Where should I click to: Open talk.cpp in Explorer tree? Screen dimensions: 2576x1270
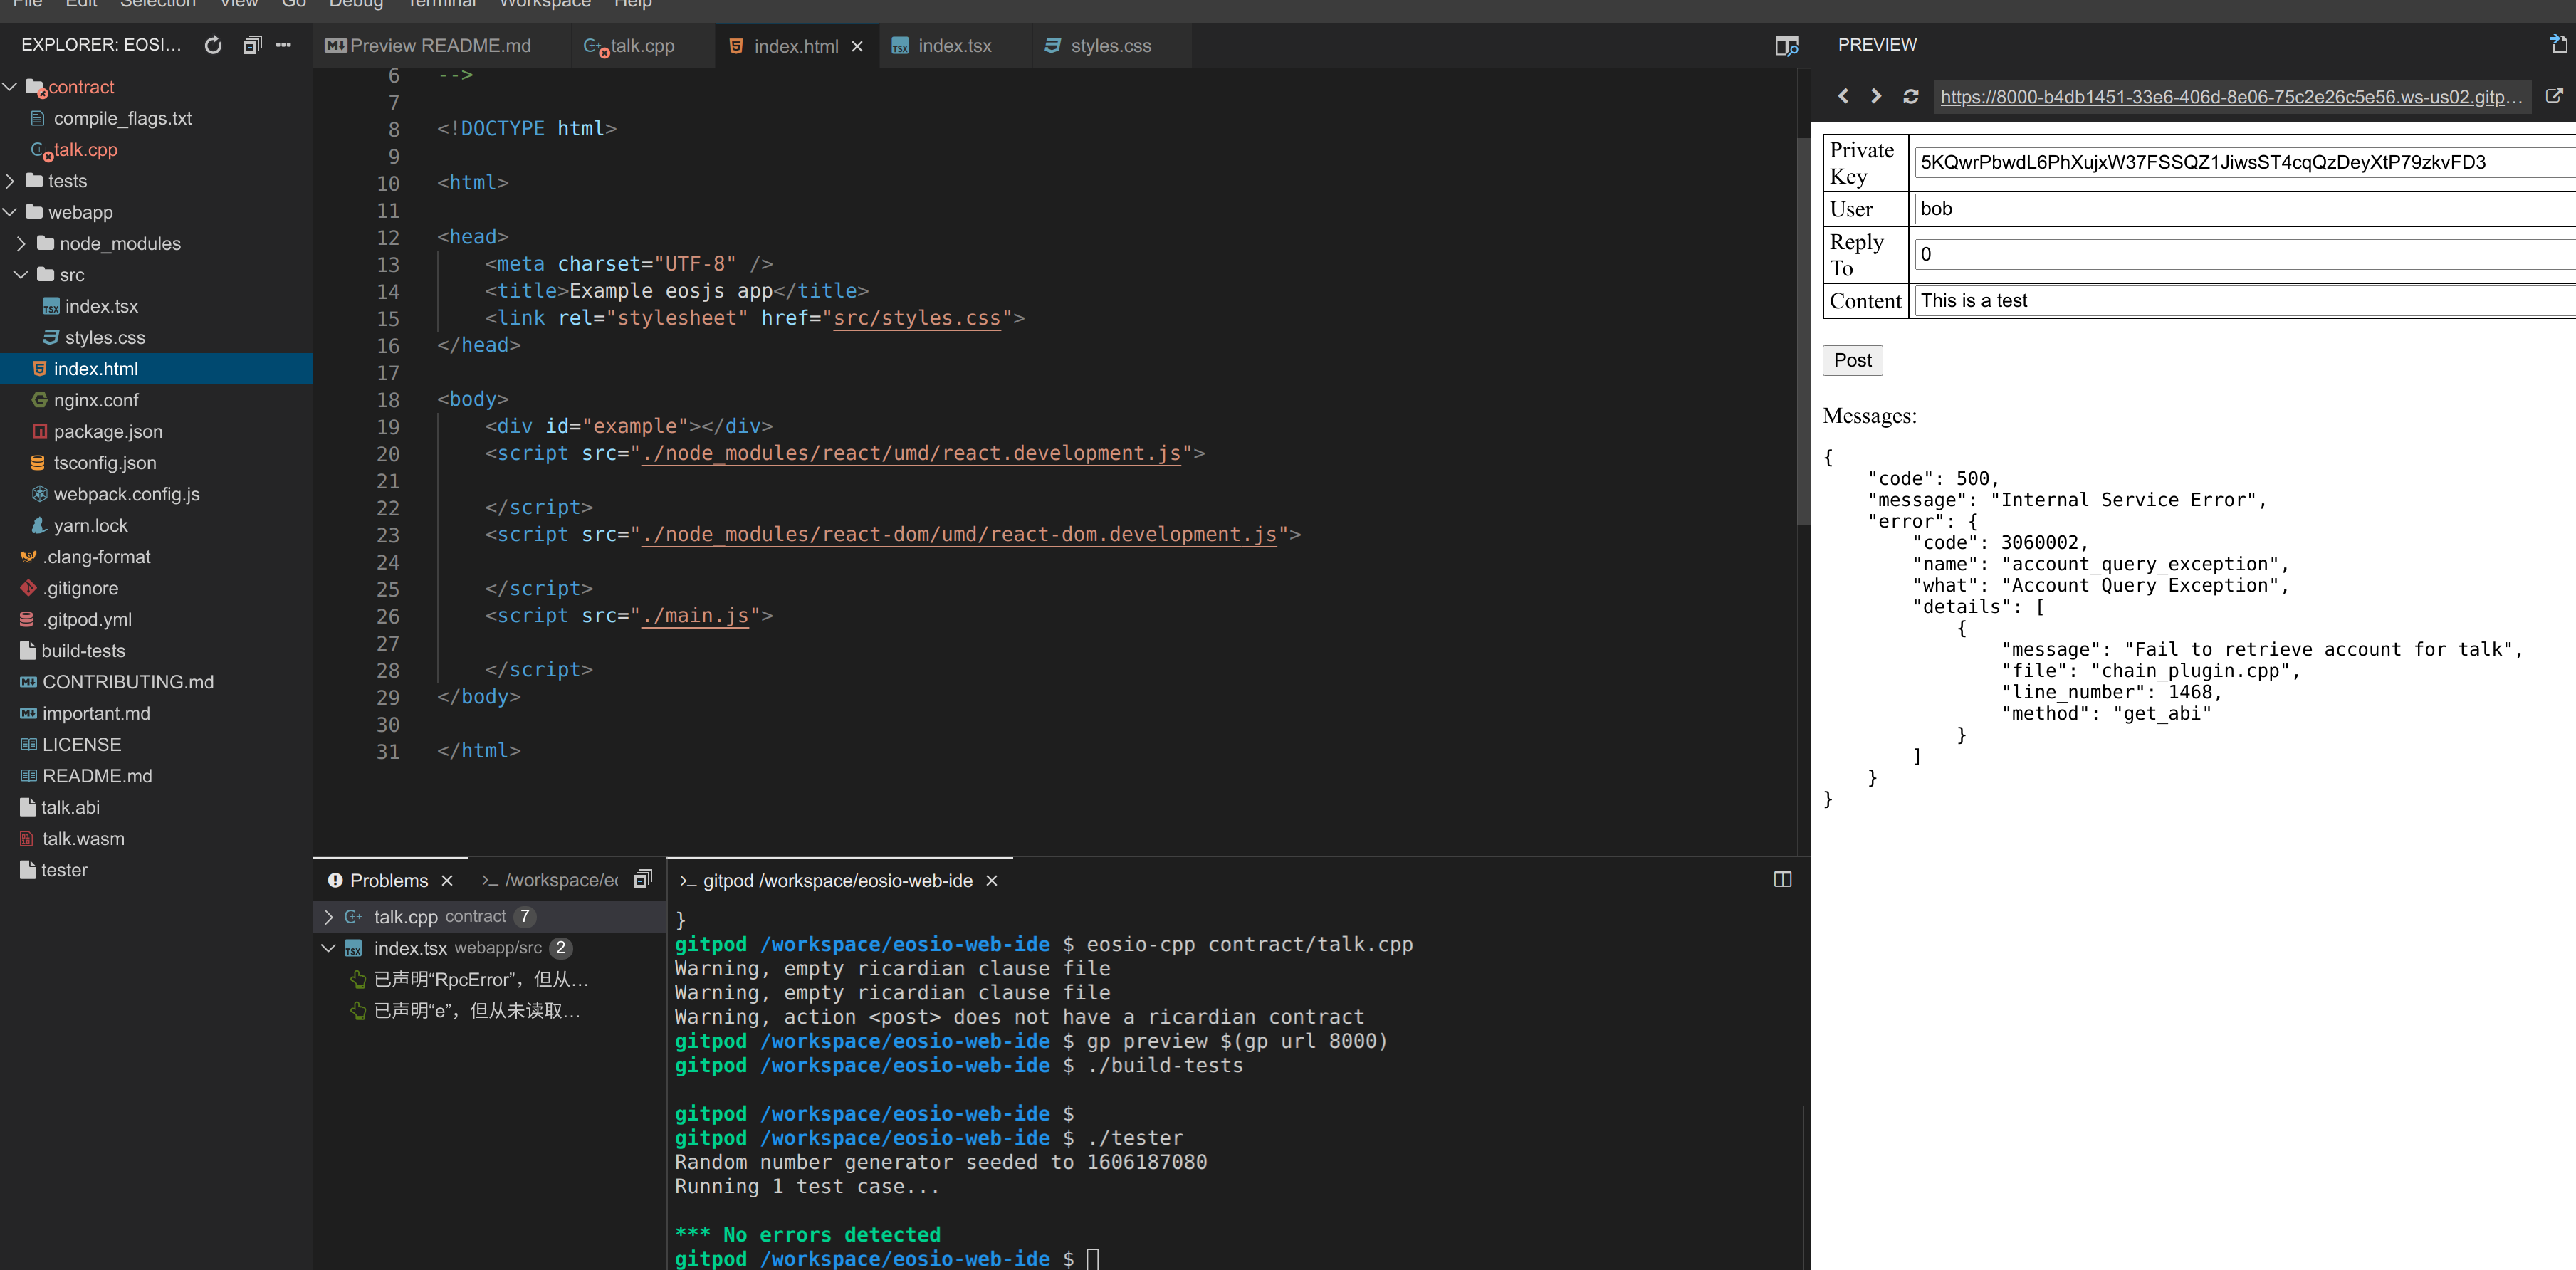click(x=85, y=150)
